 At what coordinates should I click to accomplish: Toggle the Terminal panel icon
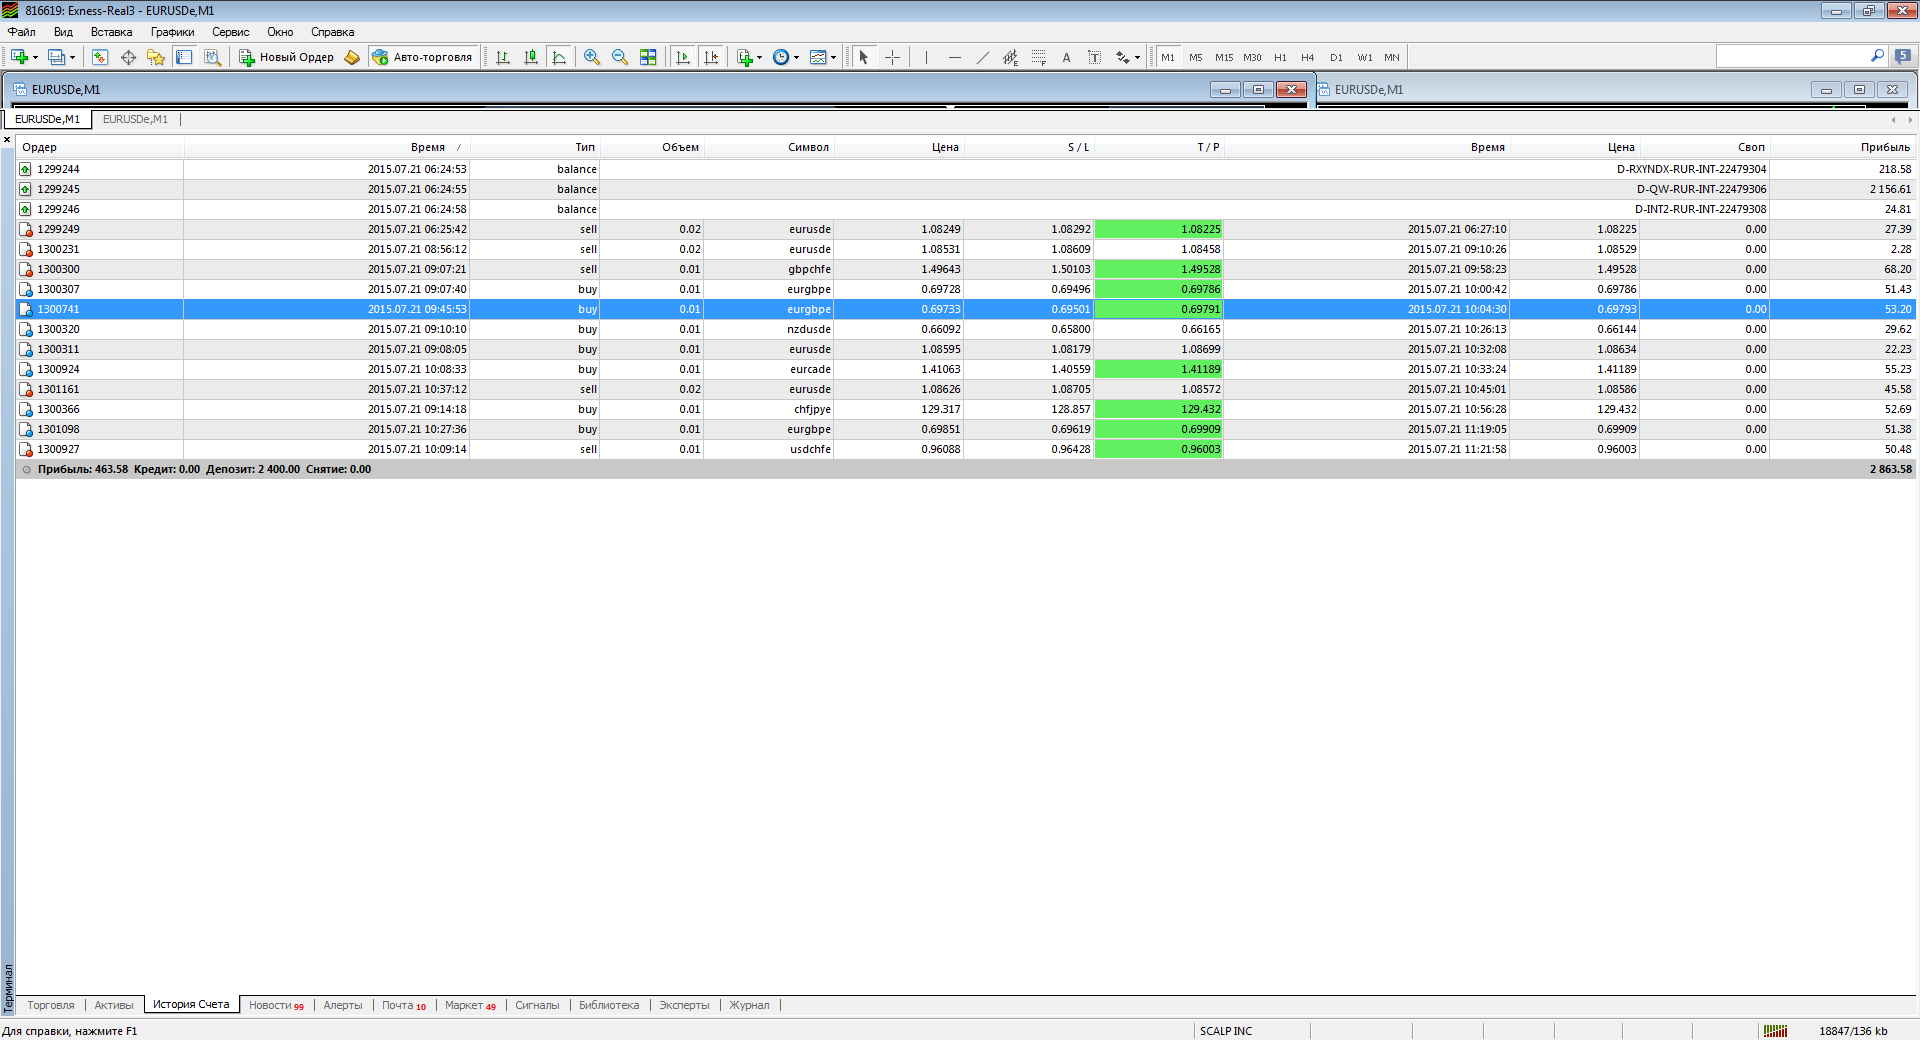coord(184,57)
